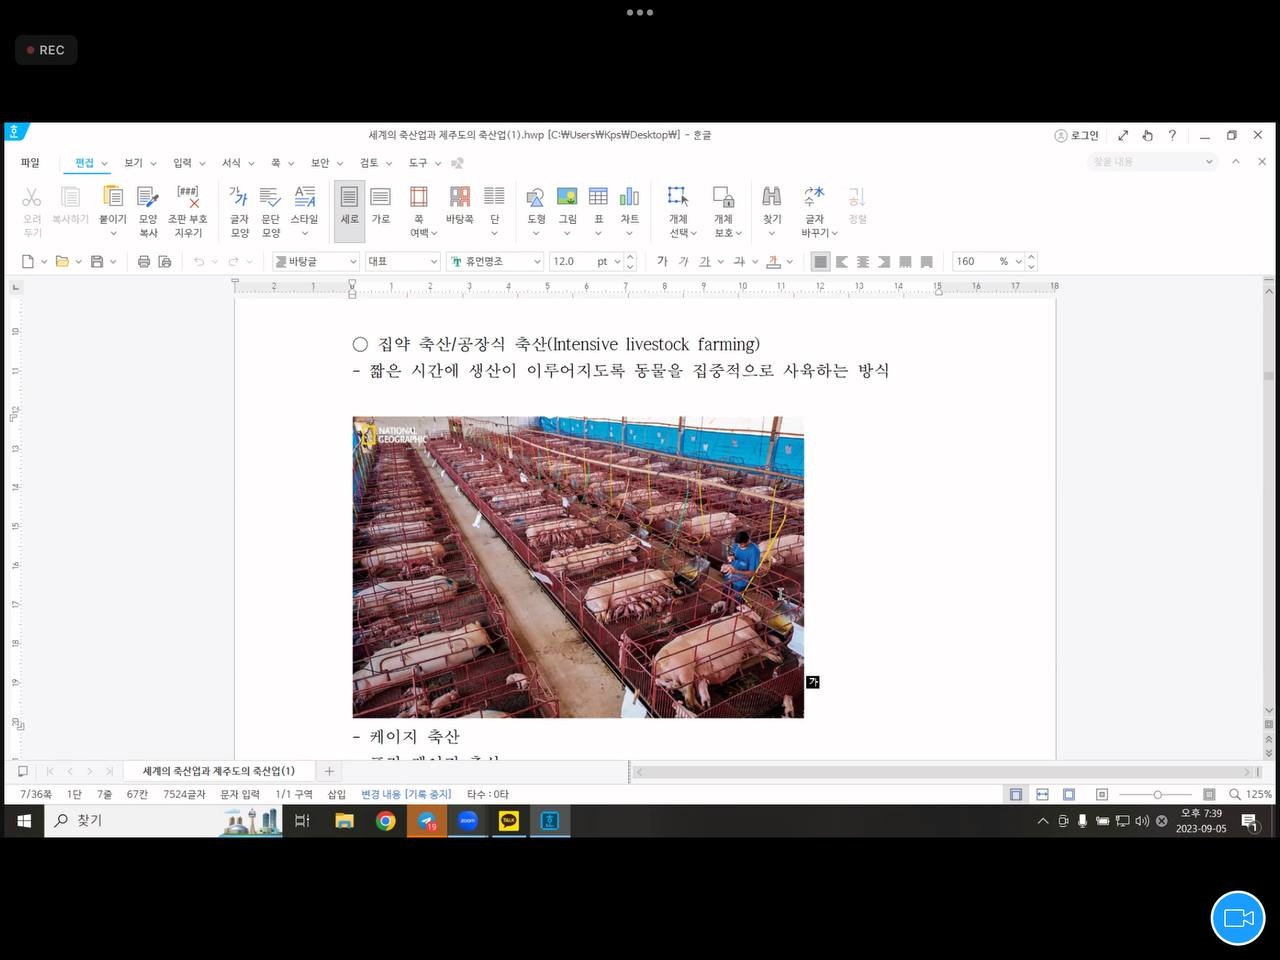The image size is (1280, 960).
Task: Open the 서식 menu
Action: pos(231,163)
